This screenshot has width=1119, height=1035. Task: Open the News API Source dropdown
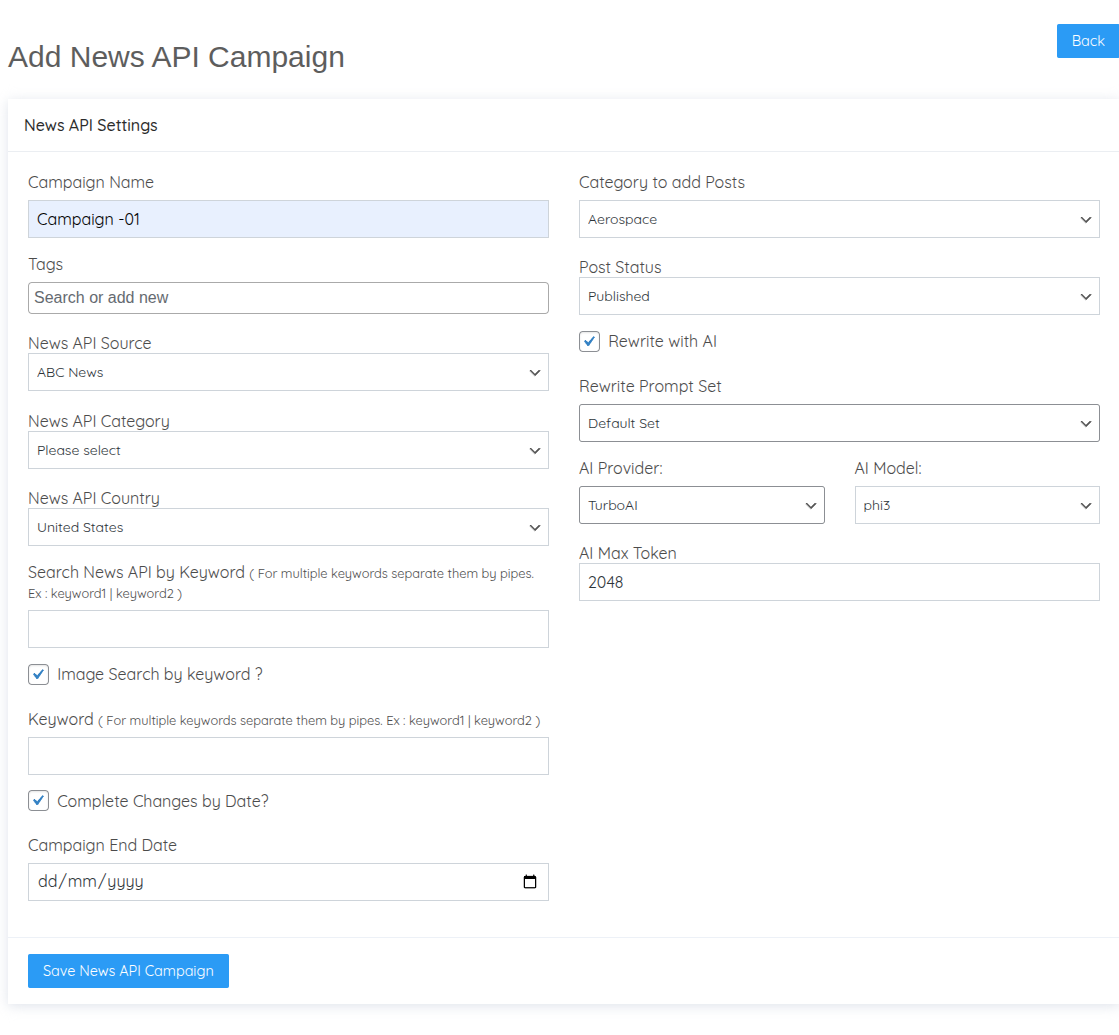point(288,372)
